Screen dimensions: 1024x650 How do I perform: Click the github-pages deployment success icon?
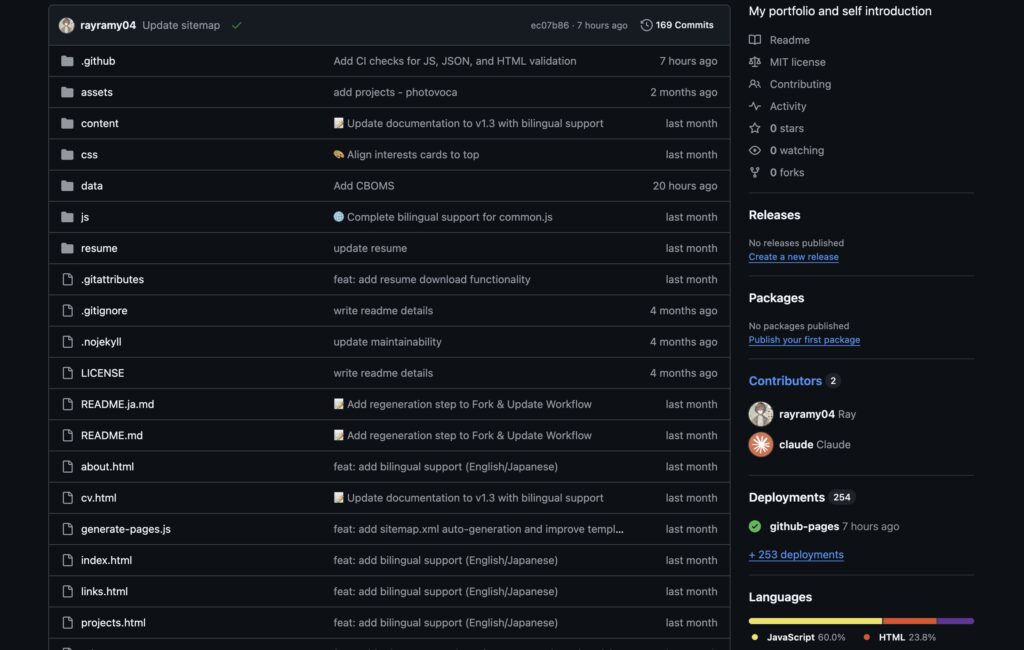pos(755,526)
